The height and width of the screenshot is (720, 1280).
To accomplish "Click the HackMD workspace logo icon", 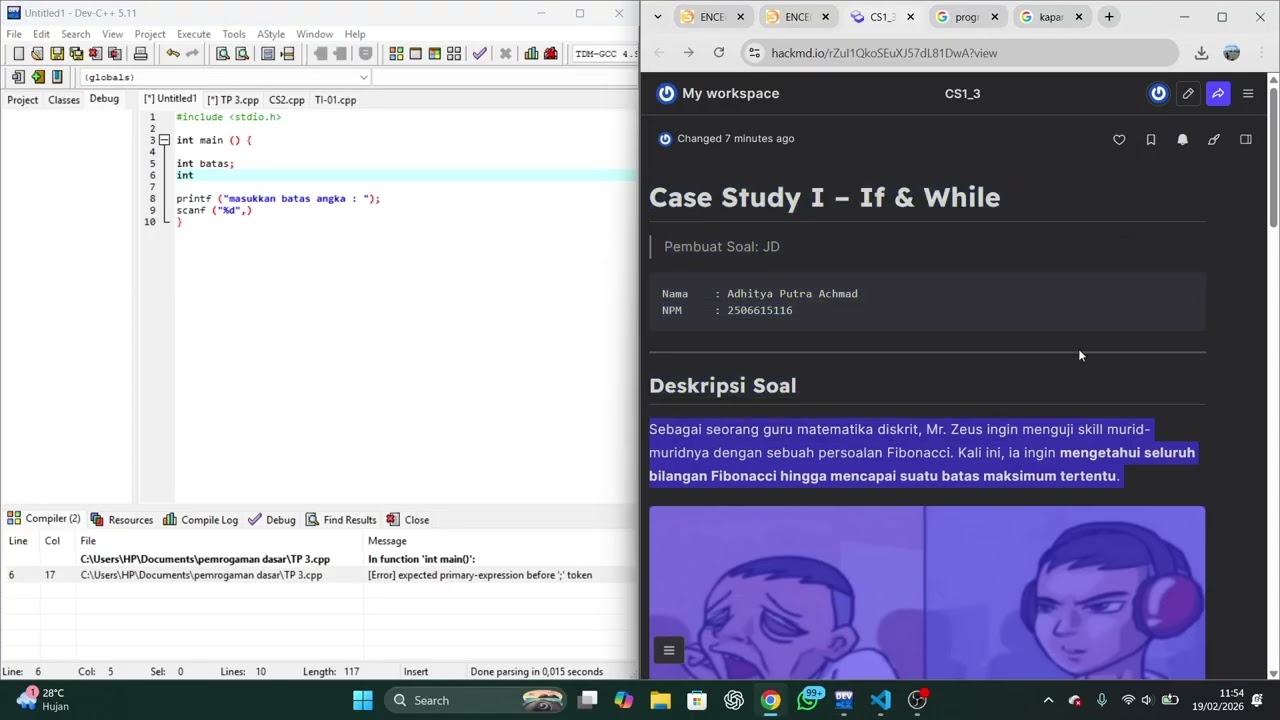I will [x=666, y=93].
